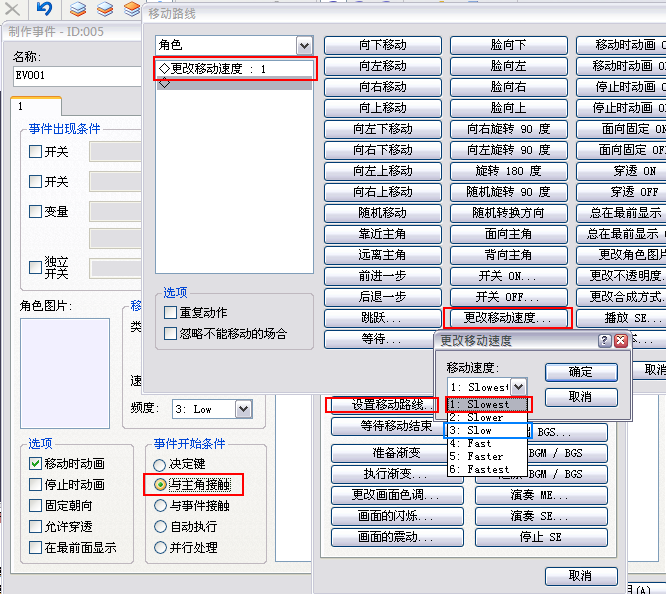This screenshot has height=594, width=666.
Task: Click the 演奏 SE... command button
Action: [541, 516]
